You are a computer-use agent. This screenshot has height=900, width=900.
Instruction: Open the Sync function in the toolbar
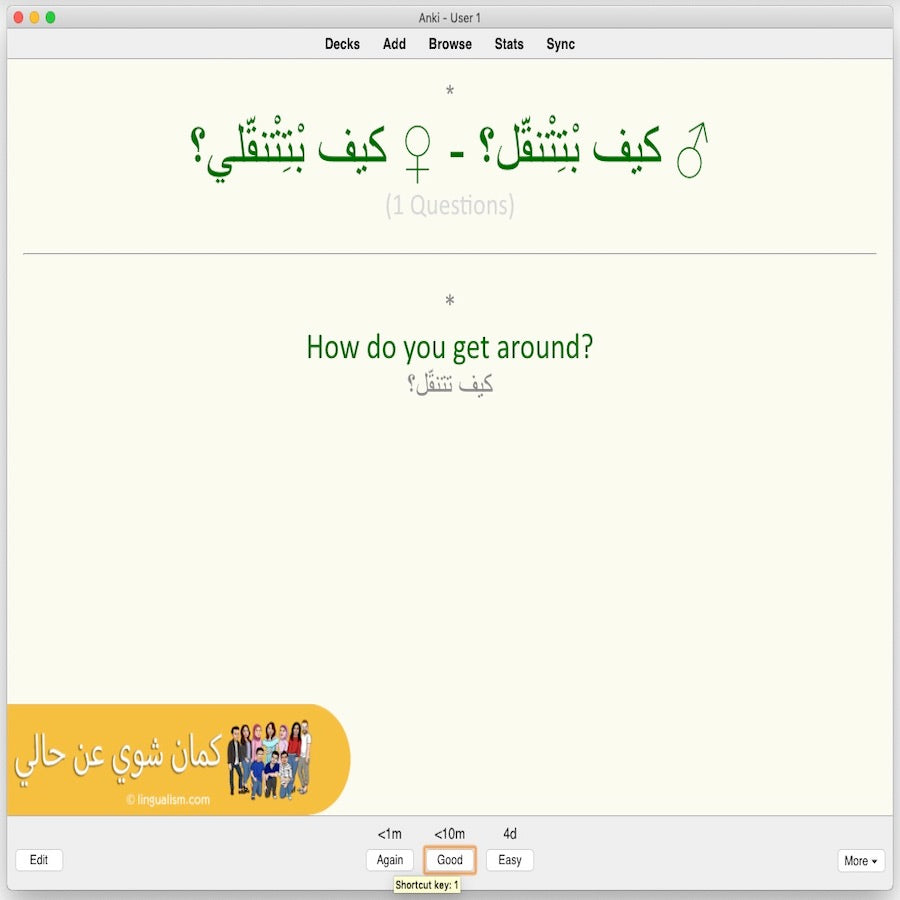tap(560, 44)
